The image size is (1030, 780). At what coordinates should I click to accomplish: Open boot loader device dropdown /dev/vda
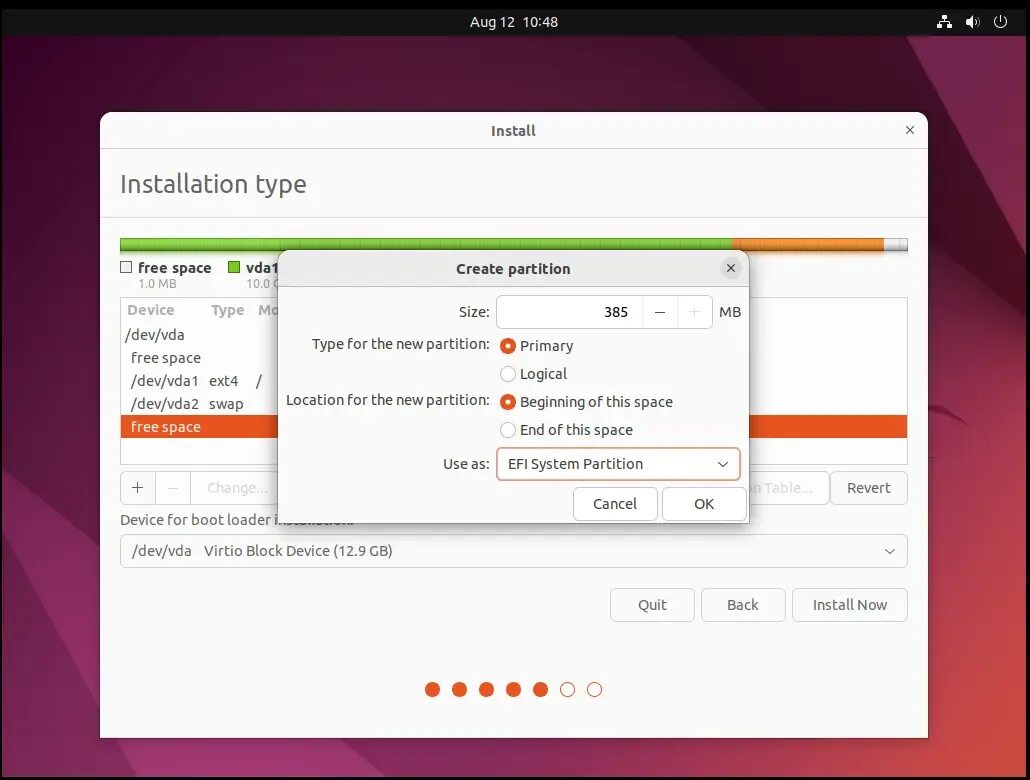(x=514, y=551)
